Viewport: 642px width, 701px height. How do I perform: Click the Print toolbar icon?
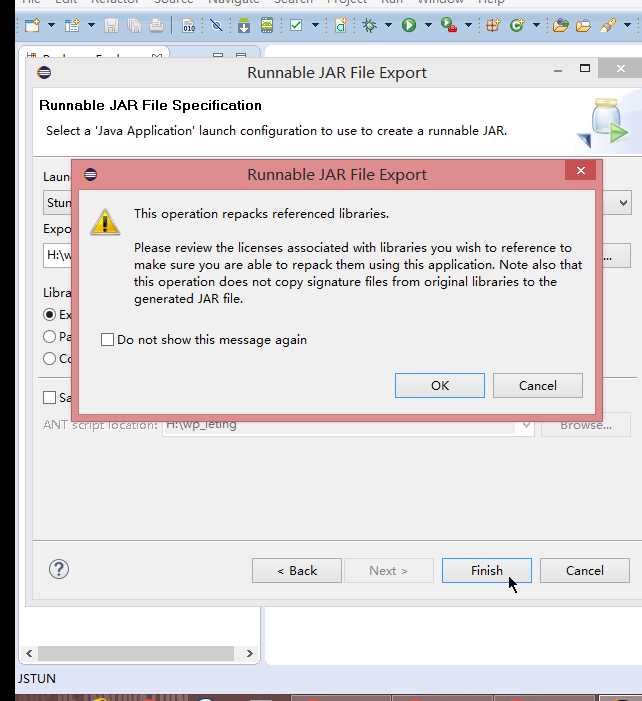(156, 25)
